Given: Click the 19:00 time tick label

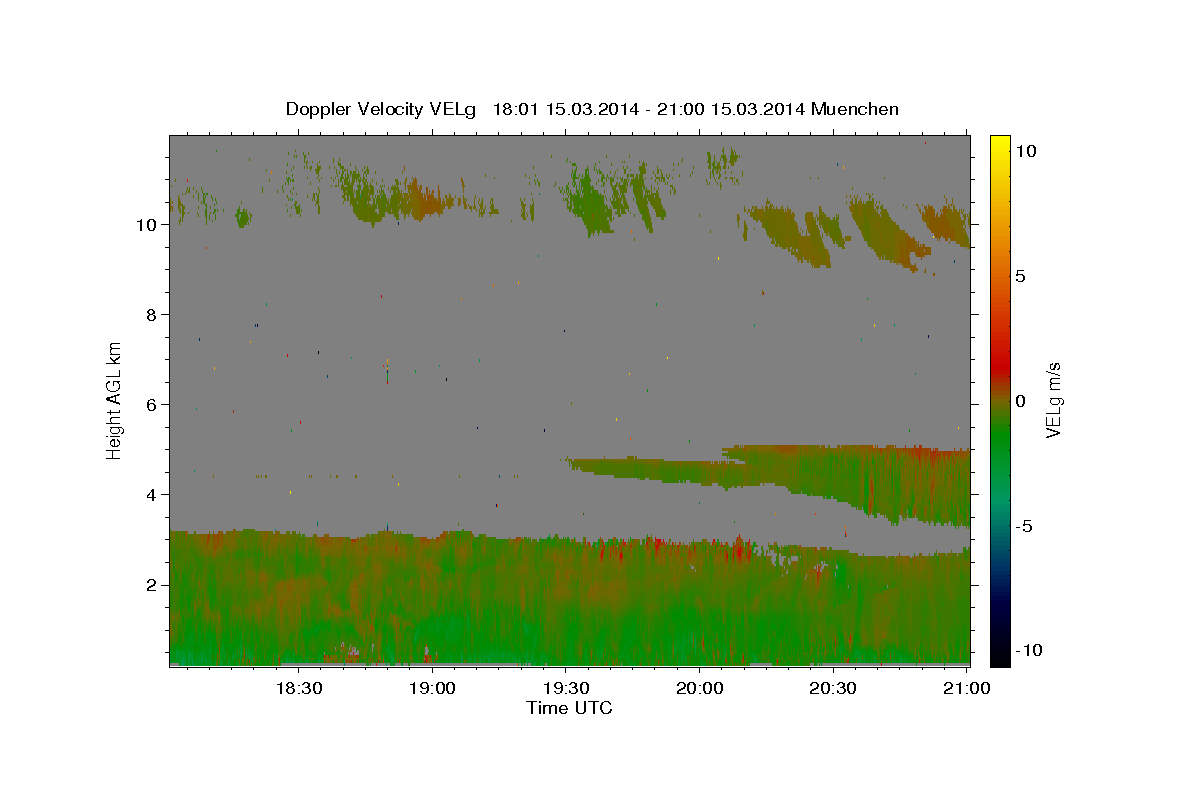Looking at the screenshot, I should tap(432, 688).
